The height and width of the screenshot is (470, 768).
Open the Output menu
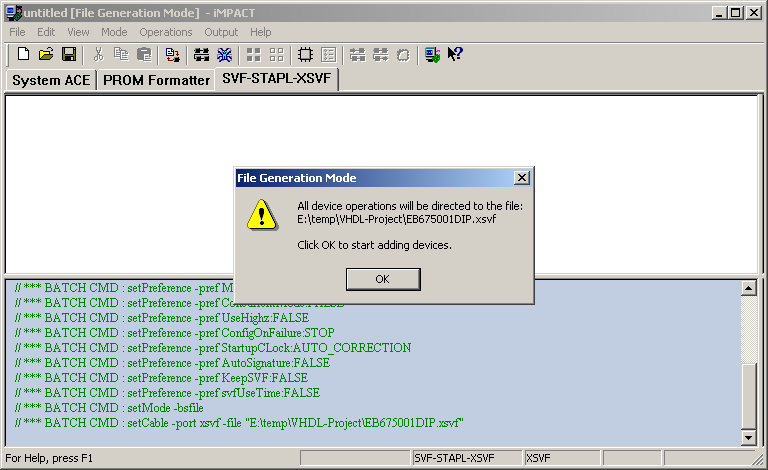[221, 32]
